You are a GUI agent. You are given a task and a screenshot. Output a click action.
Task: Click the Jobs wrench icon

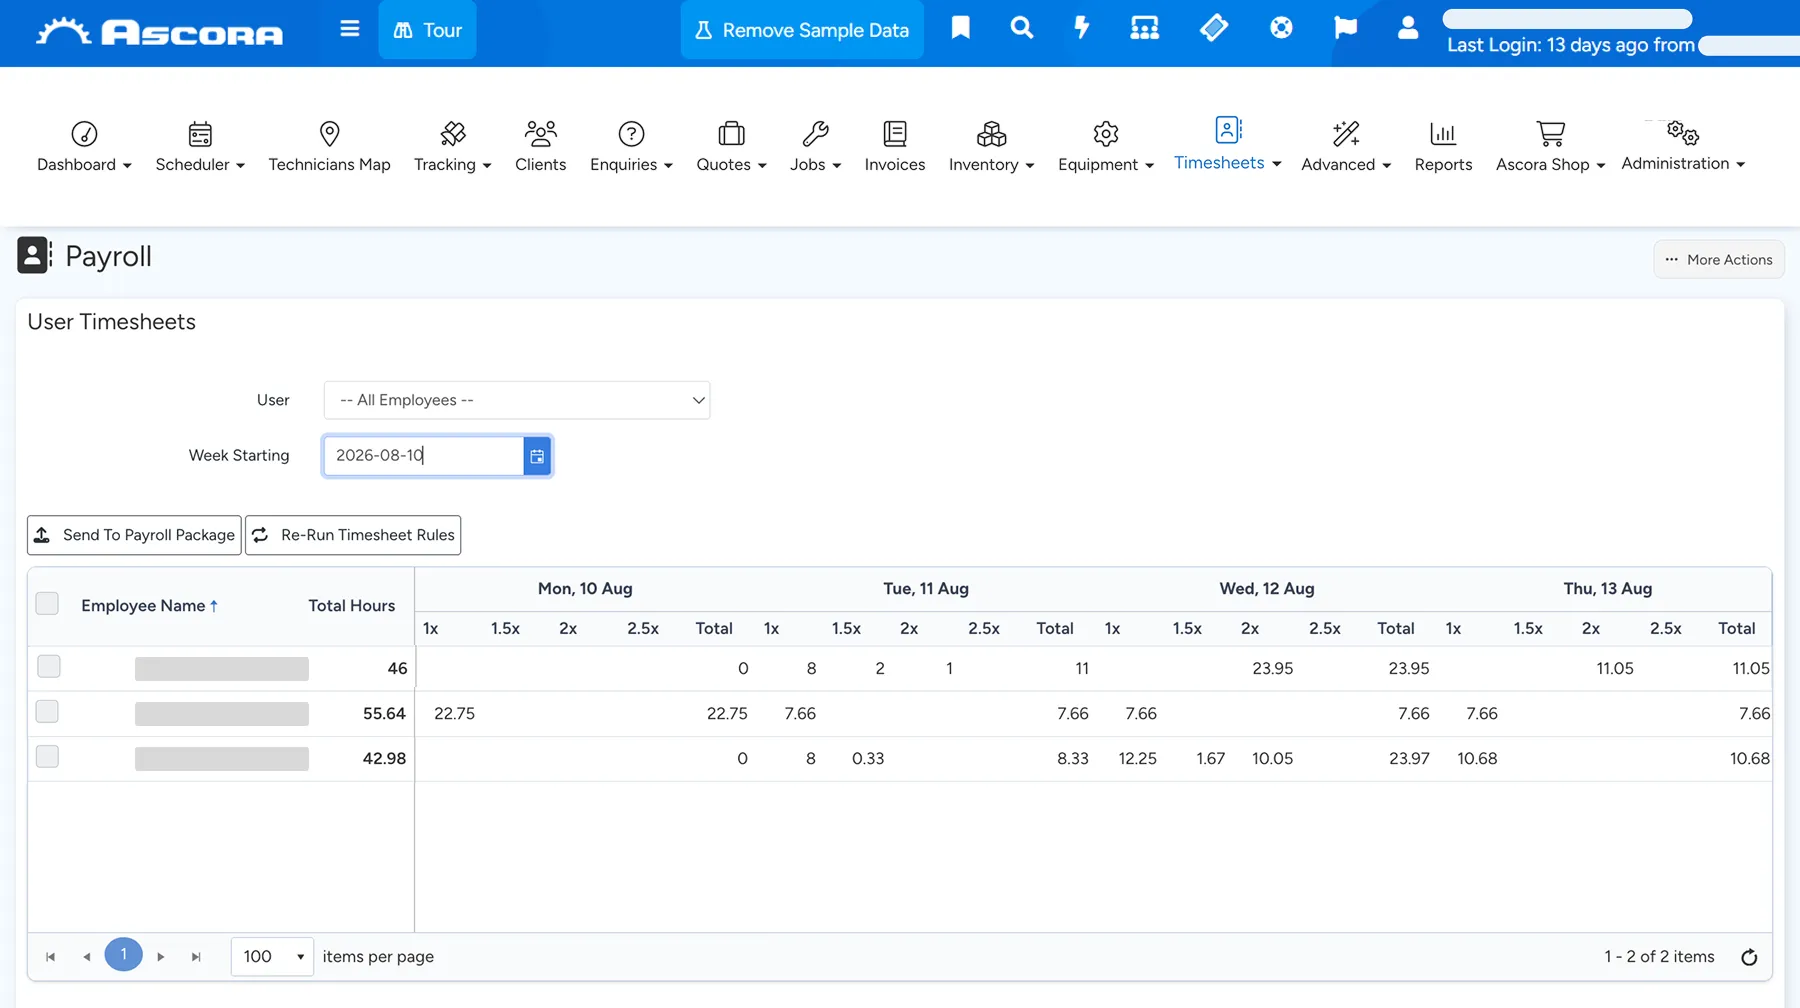pos(815,133)
